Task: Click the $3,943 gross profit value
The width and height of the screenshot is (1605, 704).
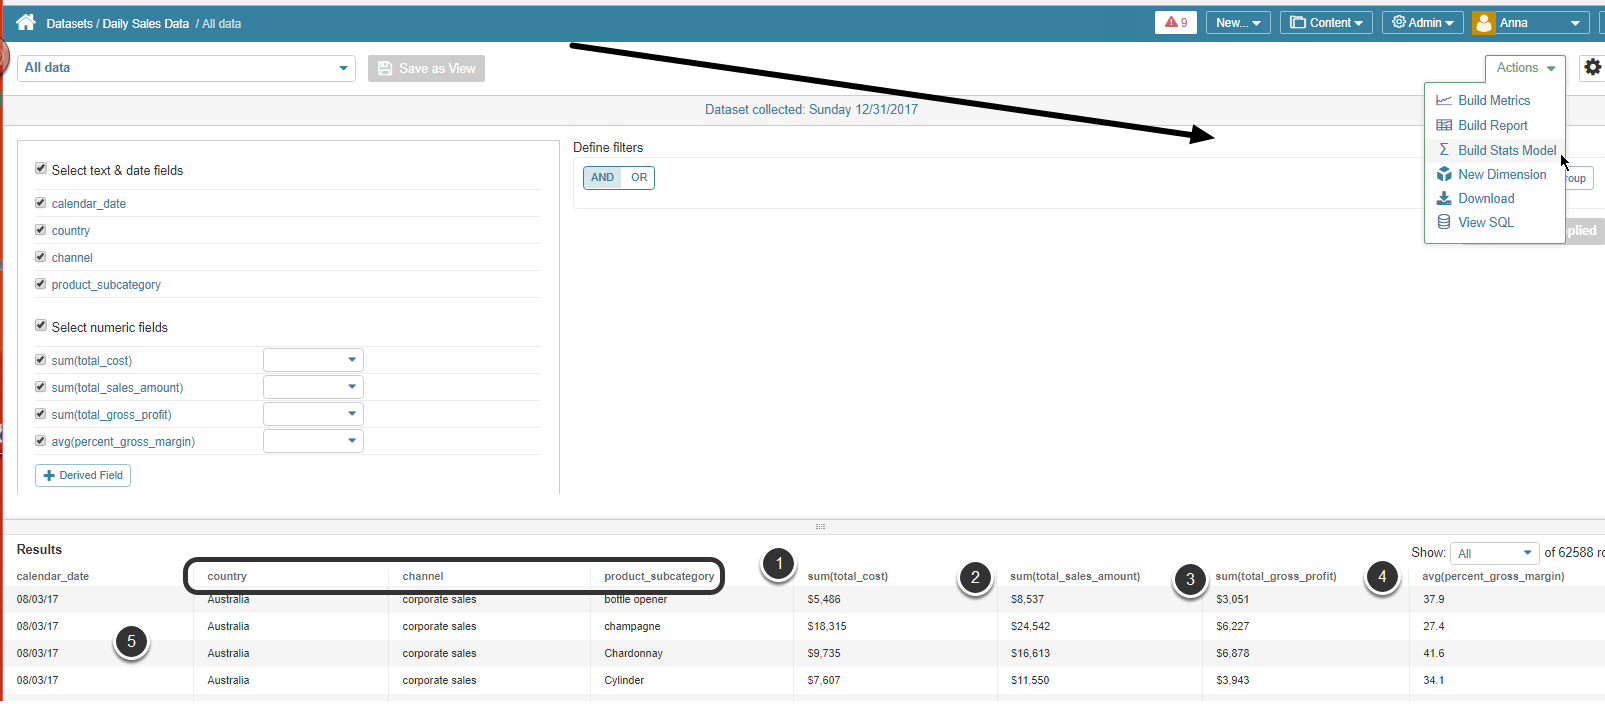Action: (1232, 680)
